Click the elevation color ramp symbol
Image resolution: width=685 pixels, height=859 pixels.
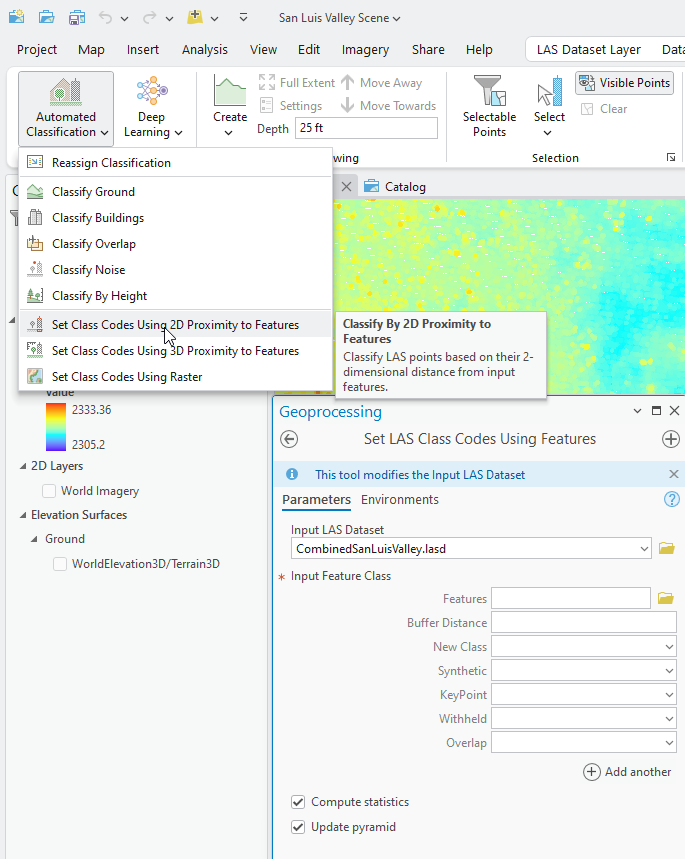(x=55, y=427)
